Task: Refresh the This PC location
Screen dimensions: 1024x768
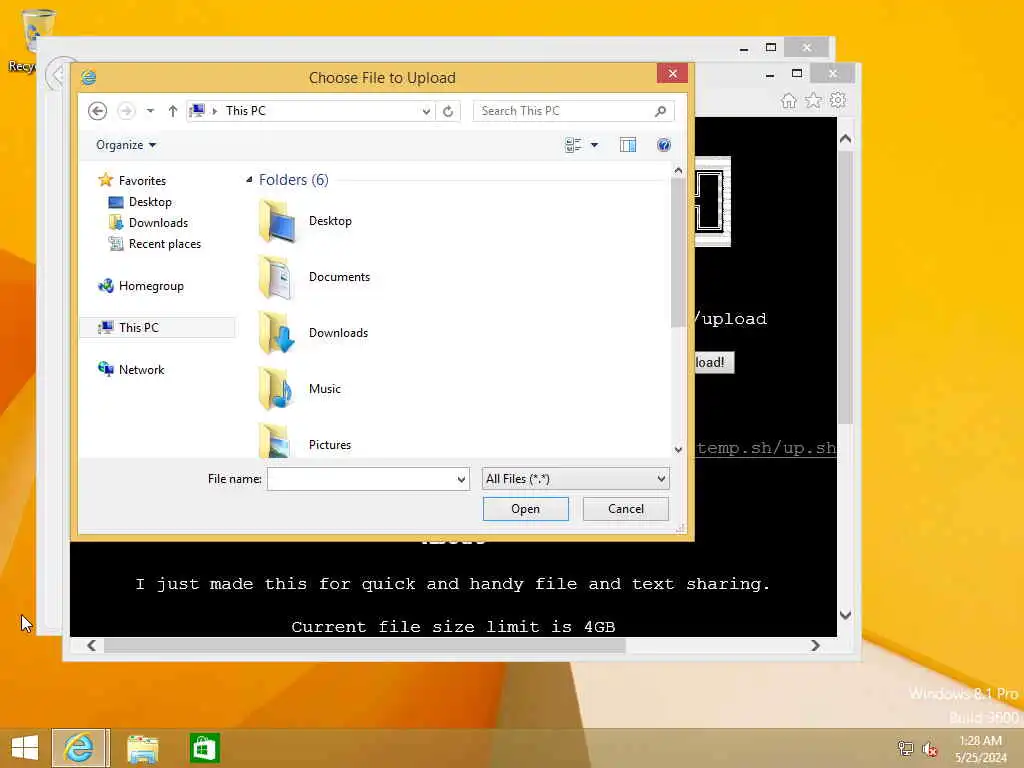Action: (448, 112)
